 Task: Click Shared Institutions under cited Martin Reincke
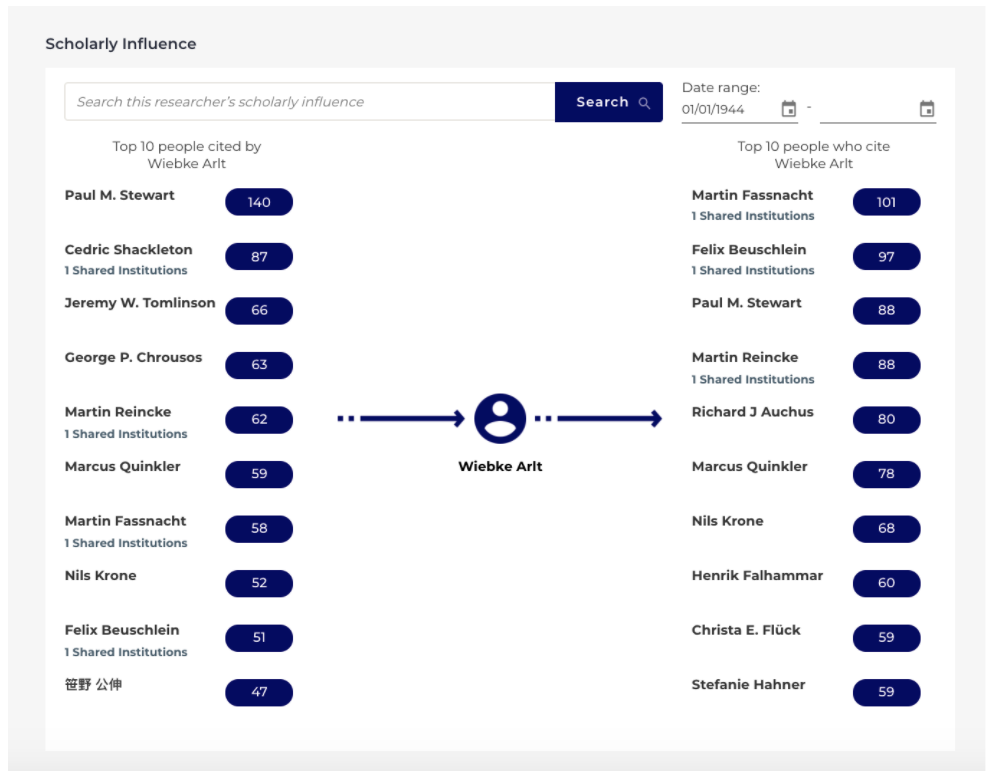tap(126, 434)
